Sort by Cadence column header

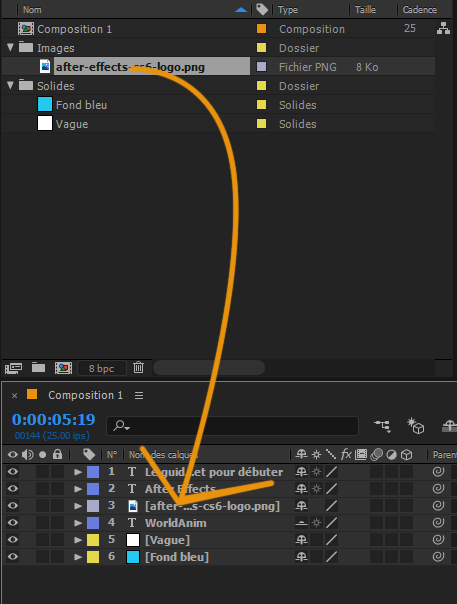point(420,10)
